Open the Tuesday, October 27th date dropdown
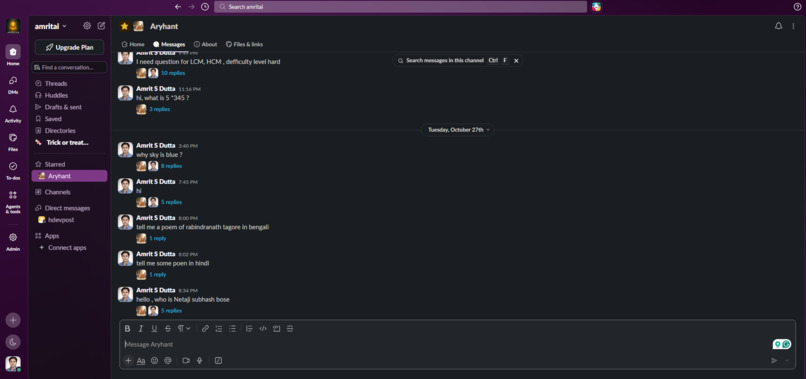This screenshot has width=806, height=379. [459, 130]
